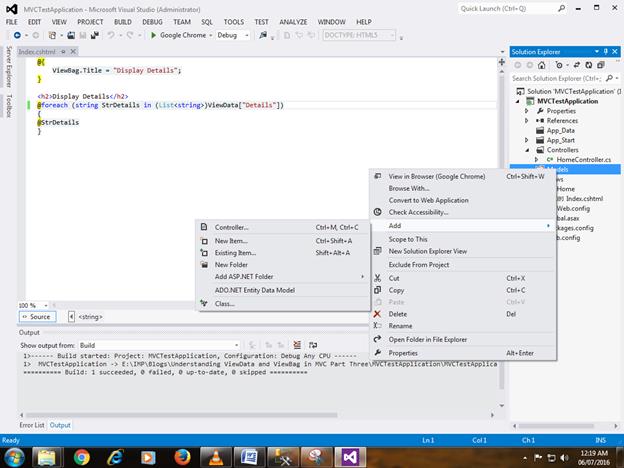The height and width of the screenshot is (468, 624).
Task: Choose 'Class...' from the Add submenu
Action: (x=225, y=303)
